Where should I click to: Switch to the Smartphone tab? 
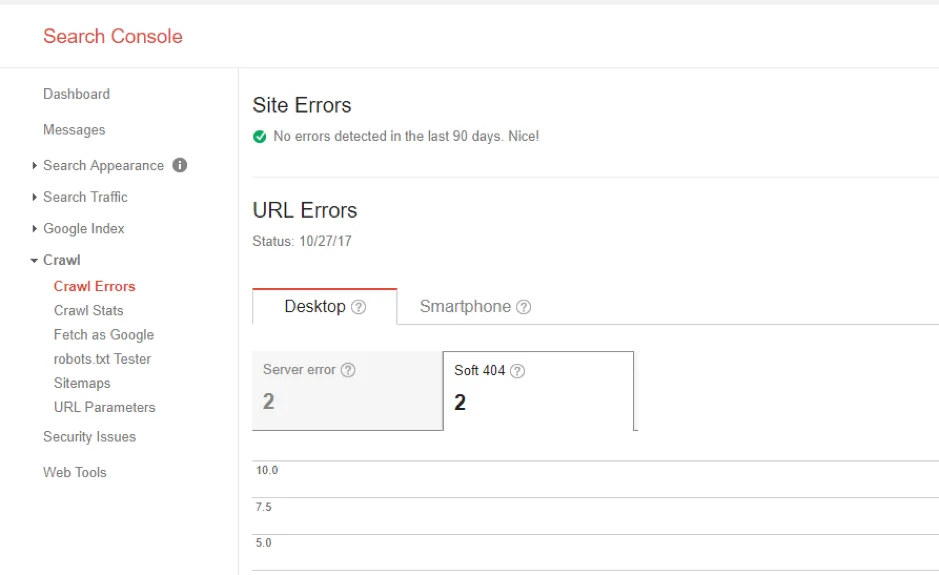click(x=475, y=306)
